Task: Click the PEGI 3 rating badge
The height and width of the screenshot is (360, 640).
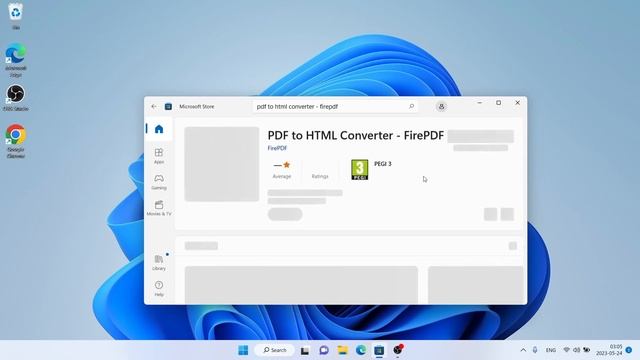Action: click(x=360, y=169)
